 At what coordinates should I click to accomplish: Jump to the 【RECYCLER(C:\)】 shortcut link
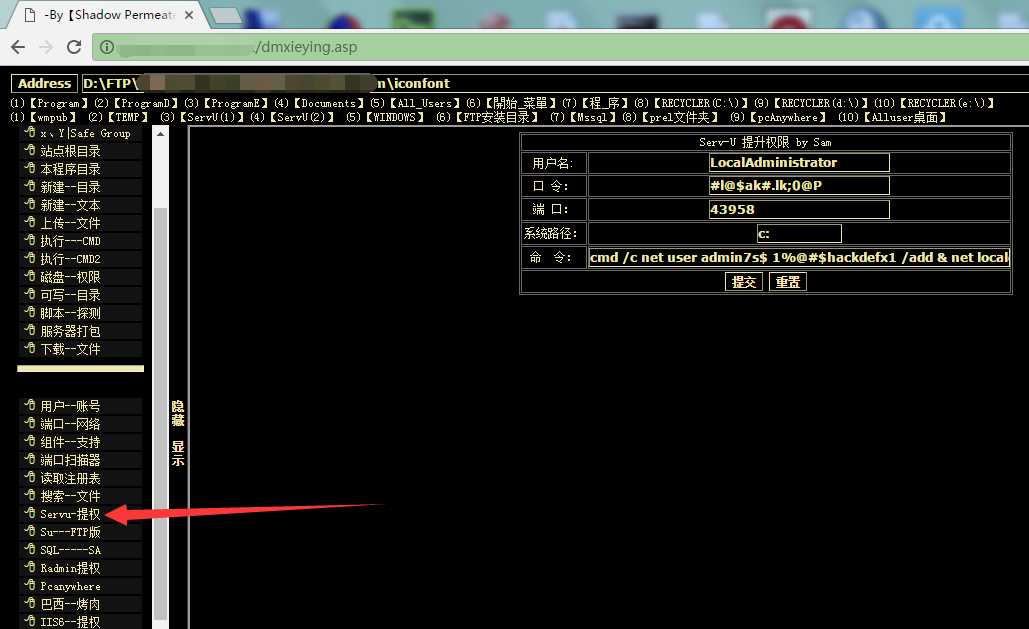(701, 103)
